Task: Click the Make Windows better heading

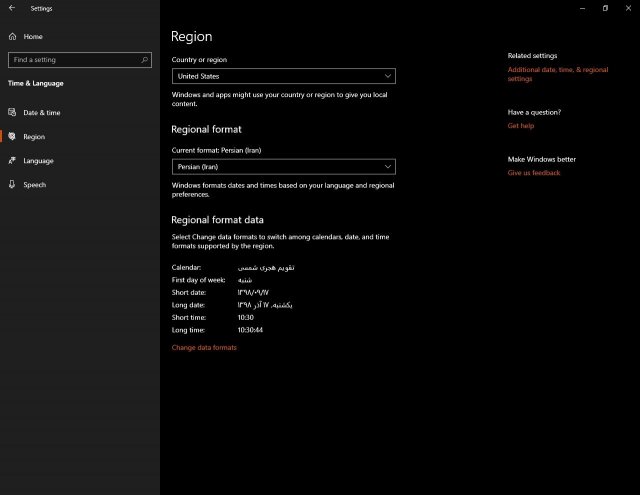Action: point(542,160)
